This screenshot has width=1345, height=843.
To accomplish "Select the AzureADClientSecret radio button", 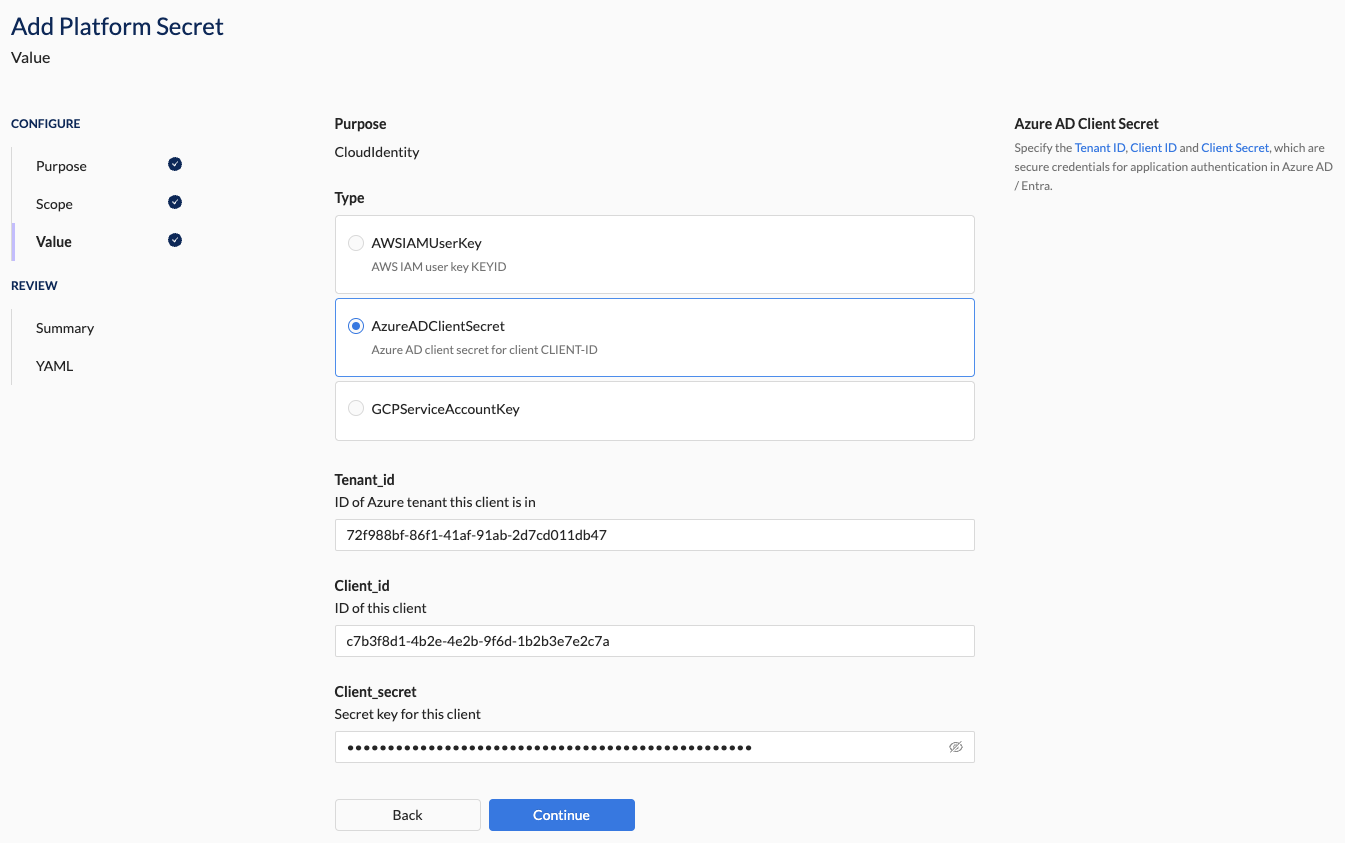I will (355, 326).
